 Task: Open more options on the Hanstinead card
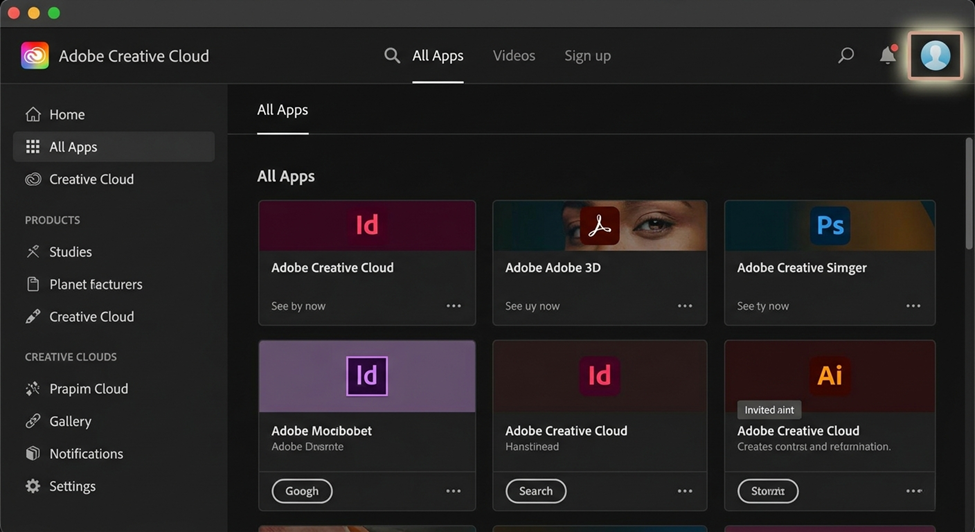[685, 491]
